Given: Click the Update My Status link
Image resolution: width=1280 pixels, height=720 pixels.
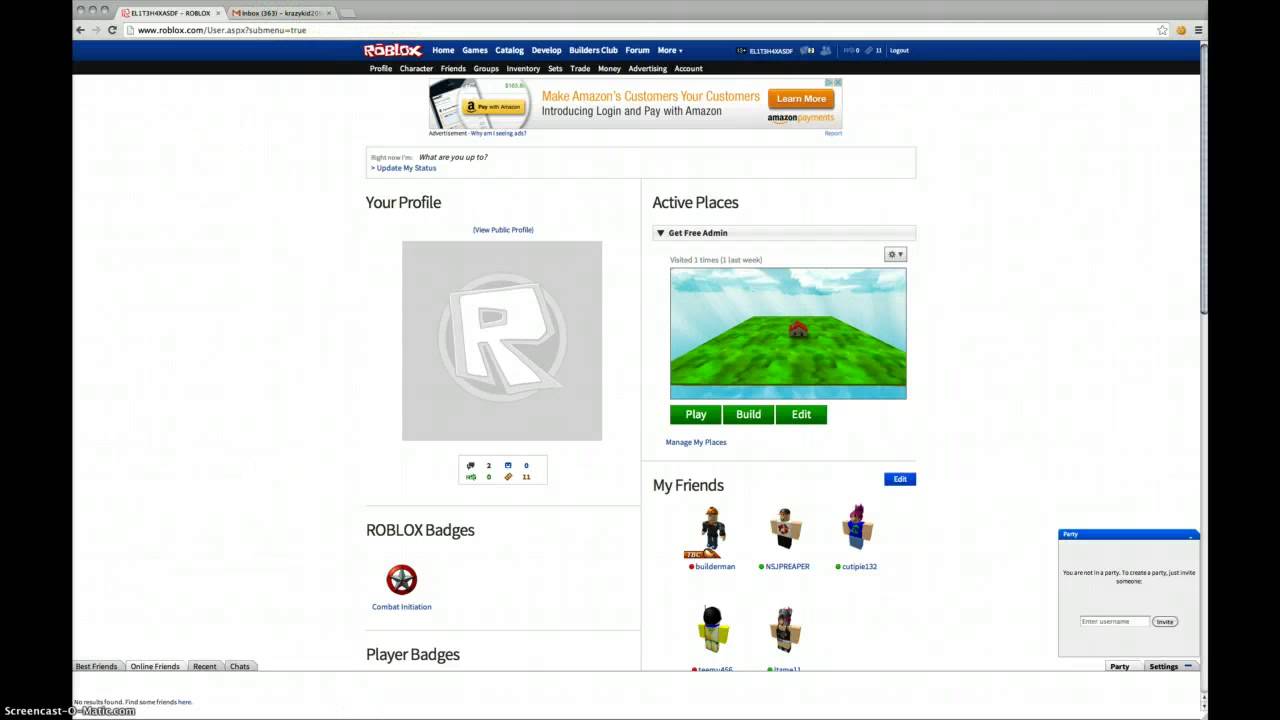Looking at the screenshot, I should coord(404,168).
